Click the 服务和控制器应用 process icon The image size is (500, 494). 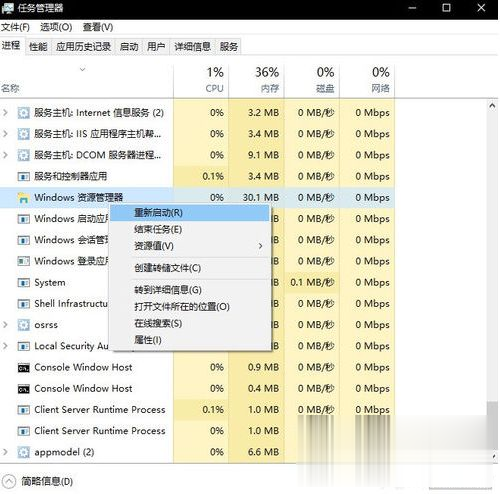pos(23,176)
